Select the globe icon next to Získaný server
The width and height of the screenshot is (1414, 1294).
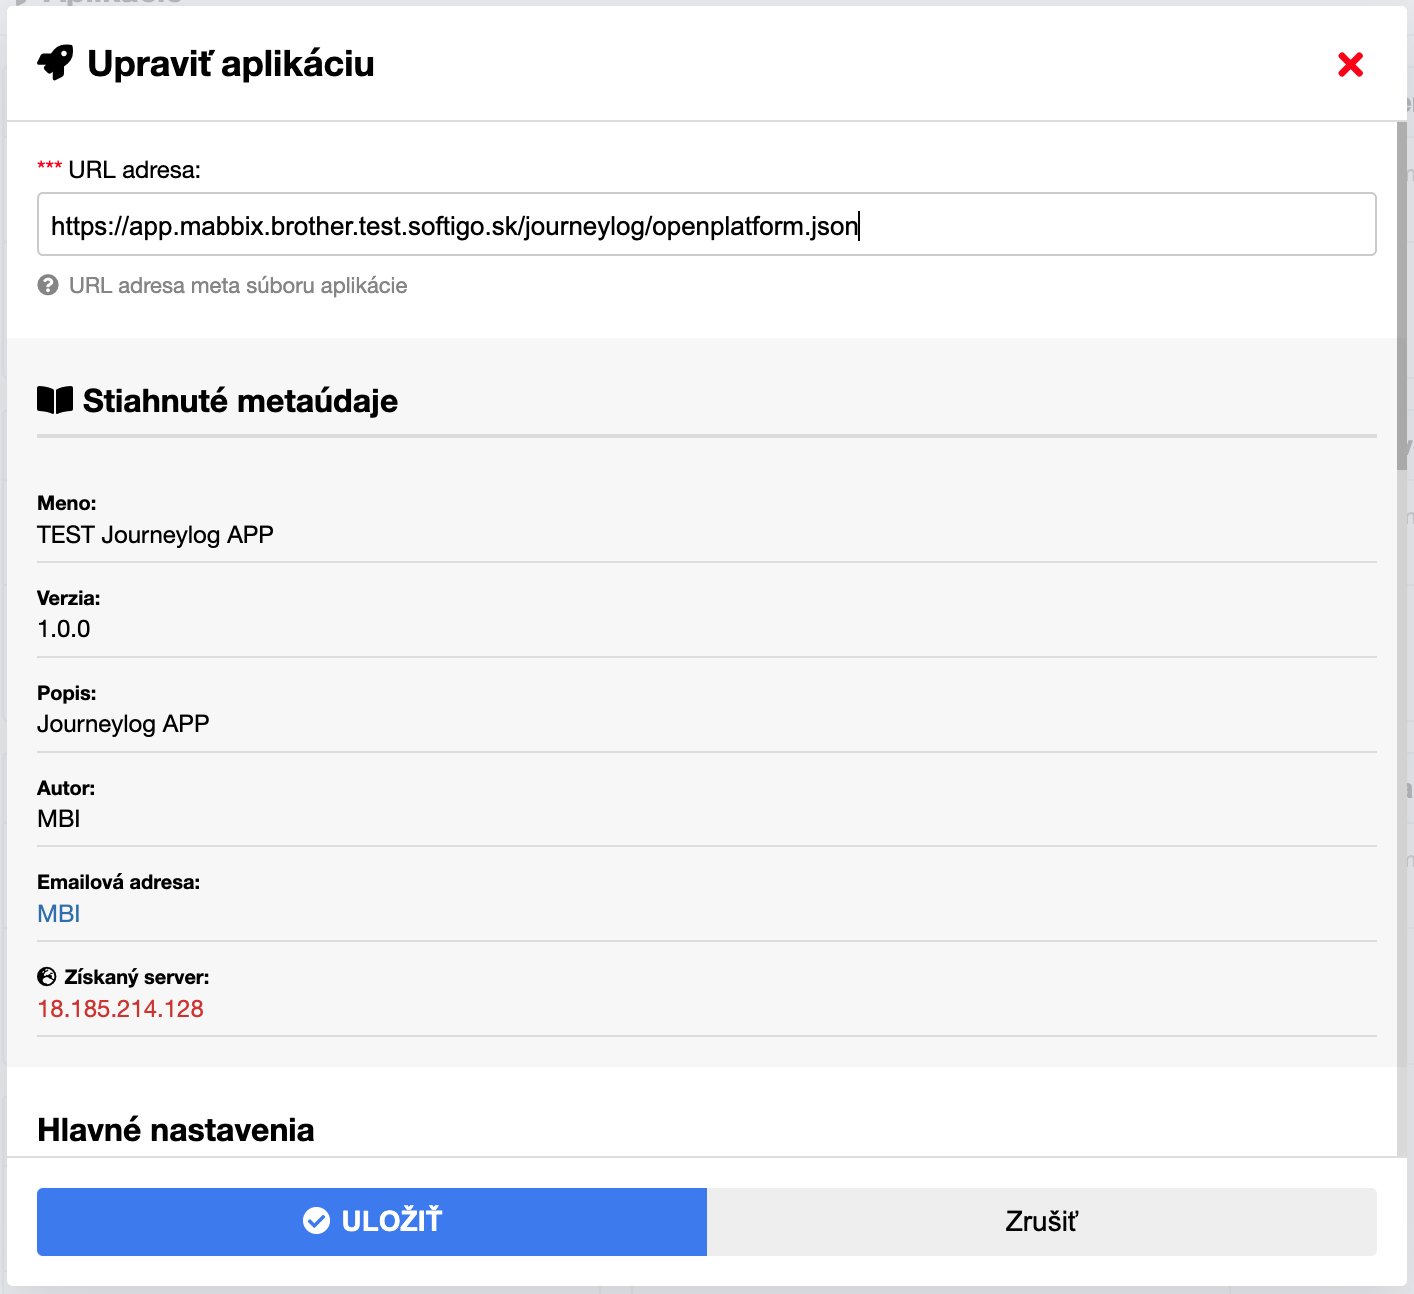pos(46,976)
